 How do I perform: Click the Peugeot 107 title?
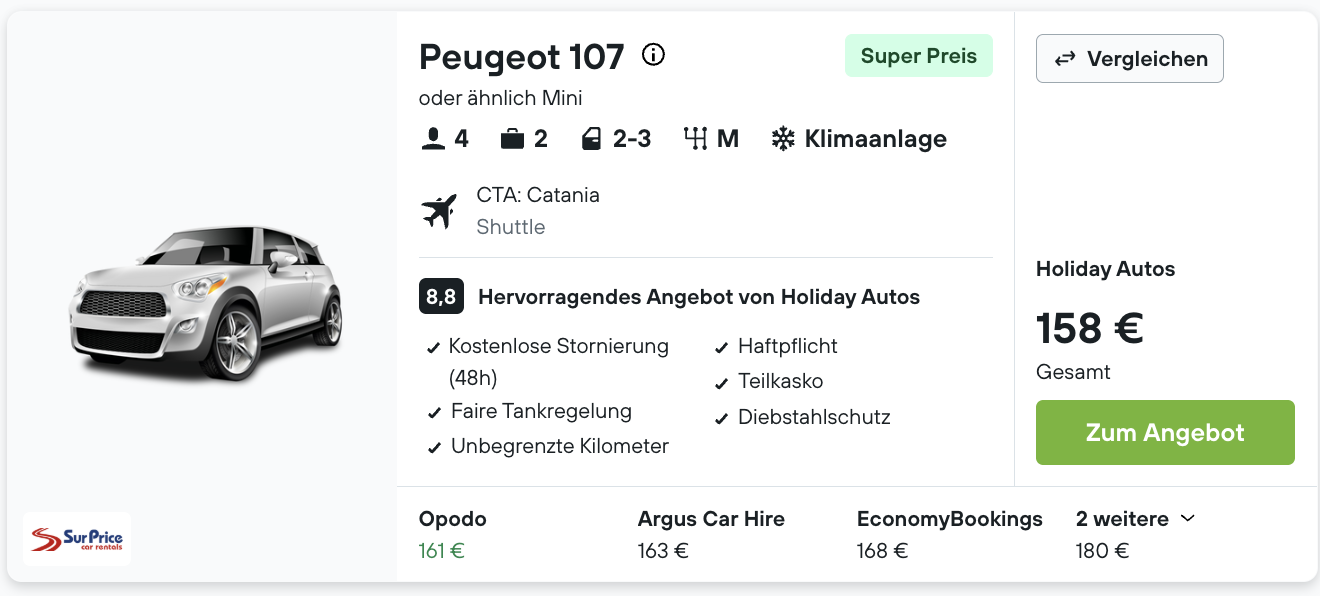point(522,57)
